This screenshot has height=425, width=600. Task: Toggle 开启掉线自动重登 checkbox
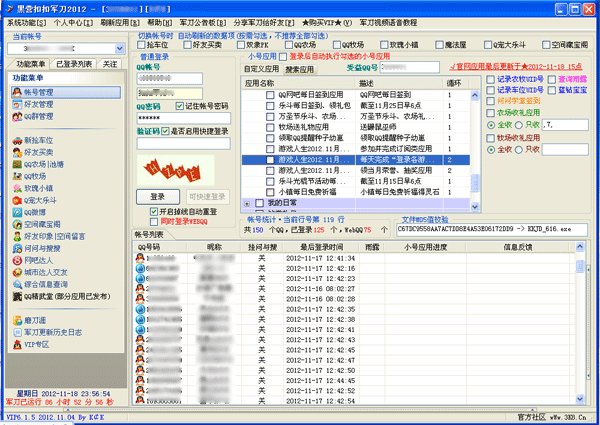[153, 212]
